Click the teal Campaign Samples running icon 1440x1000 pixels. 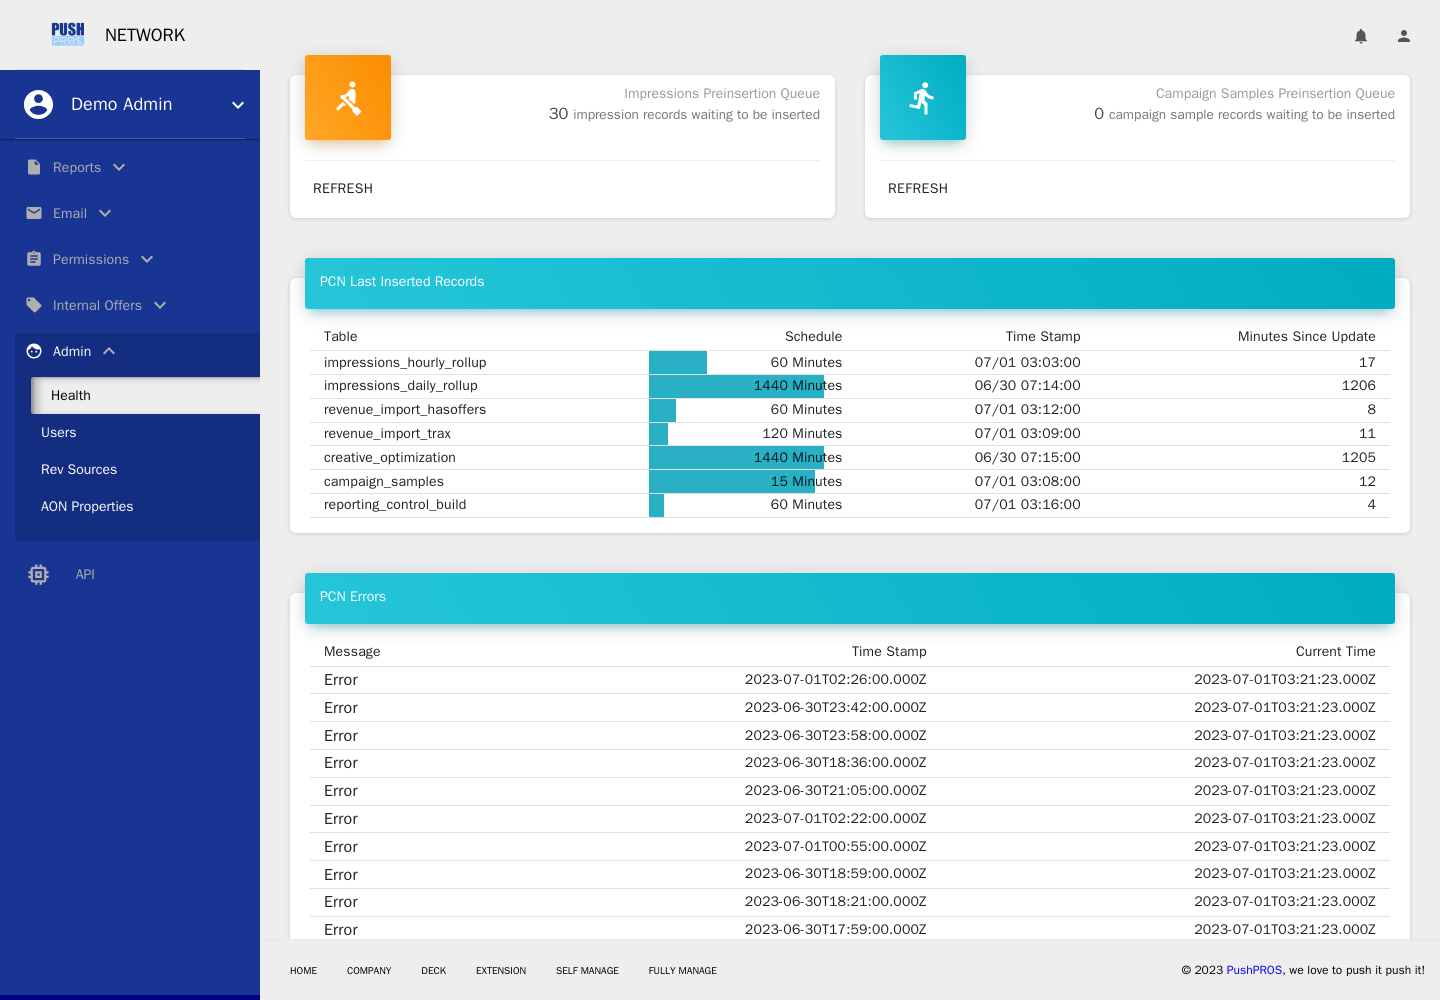[x=923, y=97]
